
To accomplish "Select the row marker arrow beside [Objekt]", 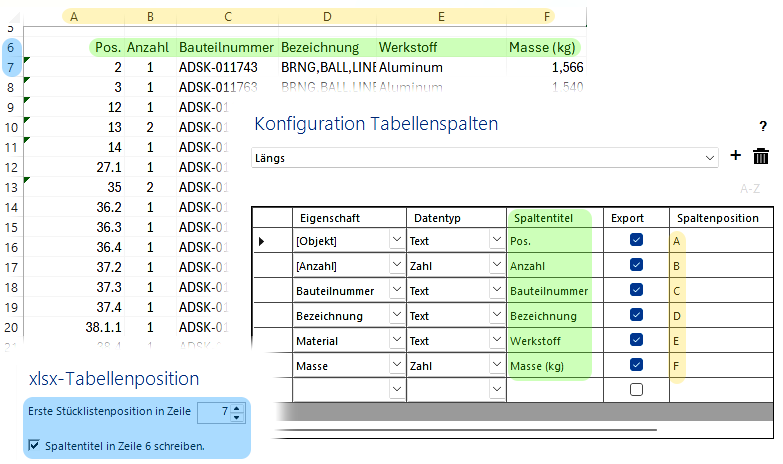I will click(263, 242).
